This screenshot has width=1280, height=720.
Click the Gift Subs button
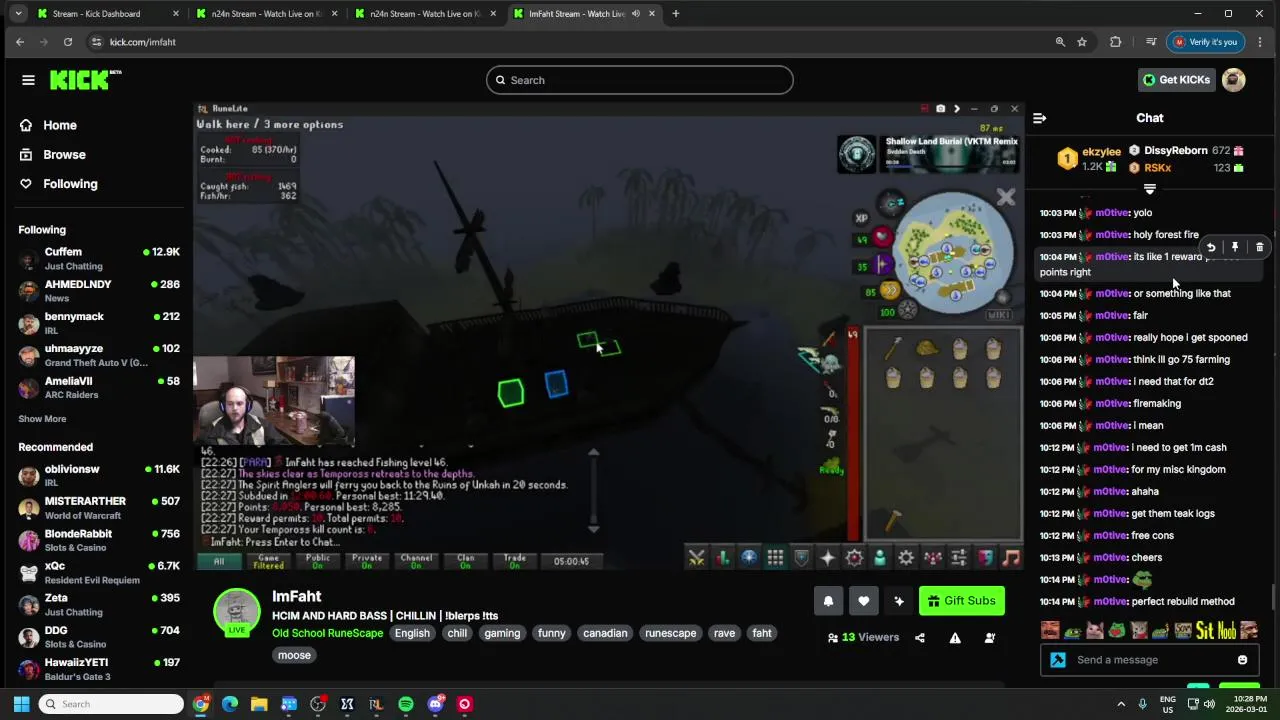(961, 601)
